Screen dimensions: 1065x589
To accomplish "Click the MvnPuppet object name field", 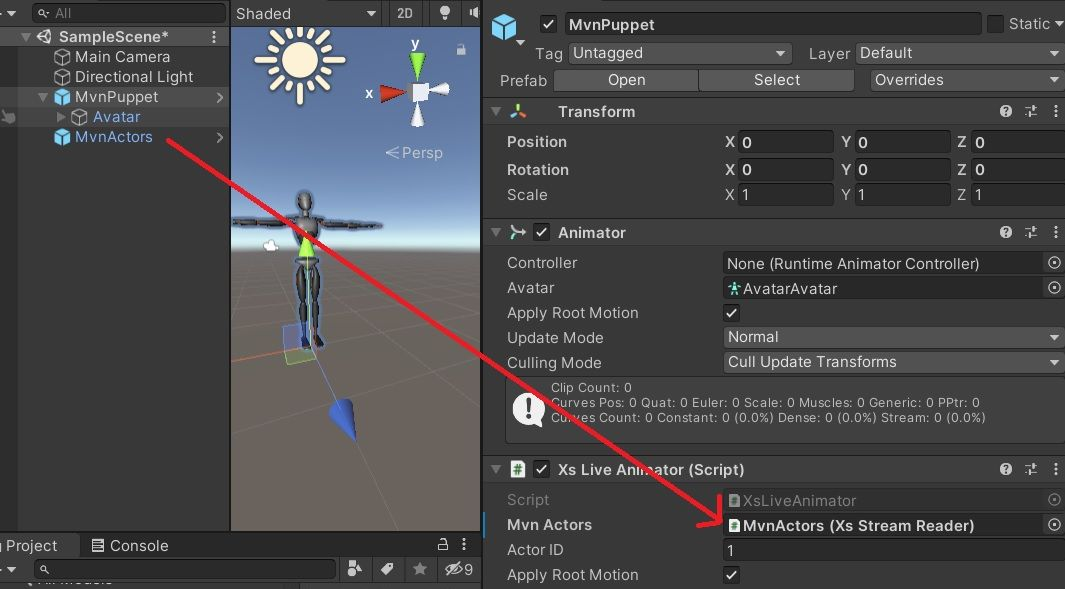I will point(773,24).
